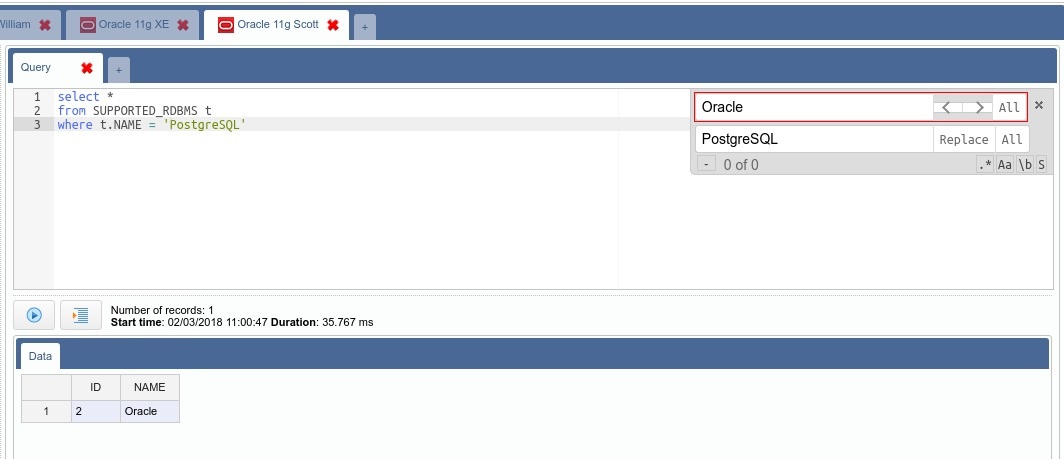Screen dimensions: 1064x459
Task: Click All beside the Oracle search field
Action: (1010, 107)
